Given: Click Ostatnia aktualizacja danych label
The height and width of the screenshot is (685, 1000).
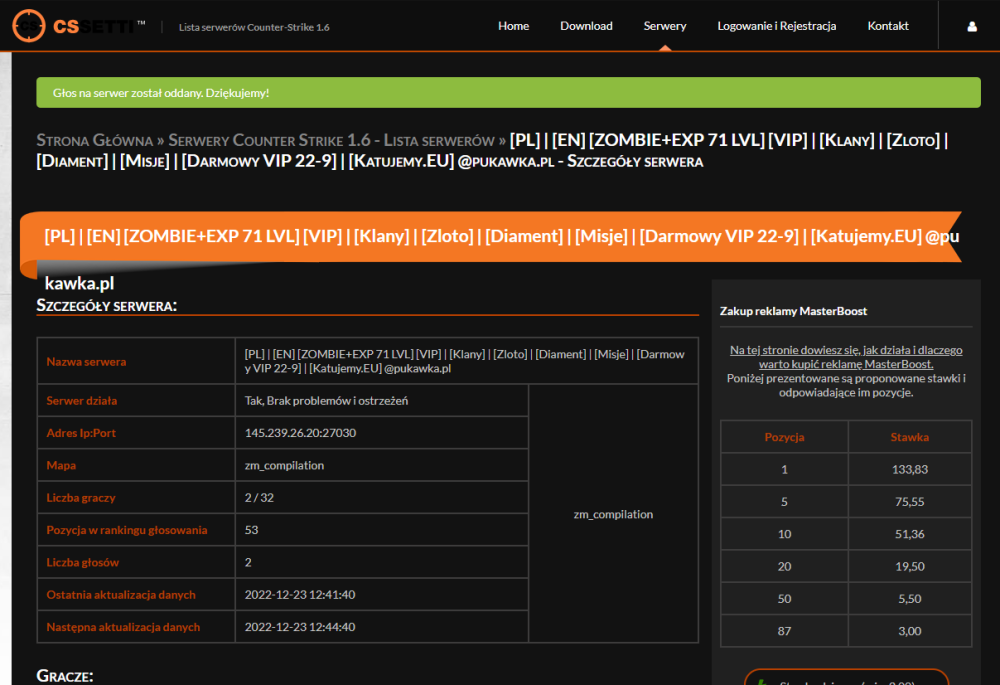Looking at the screenshot, I should click(x=121, y=594).
